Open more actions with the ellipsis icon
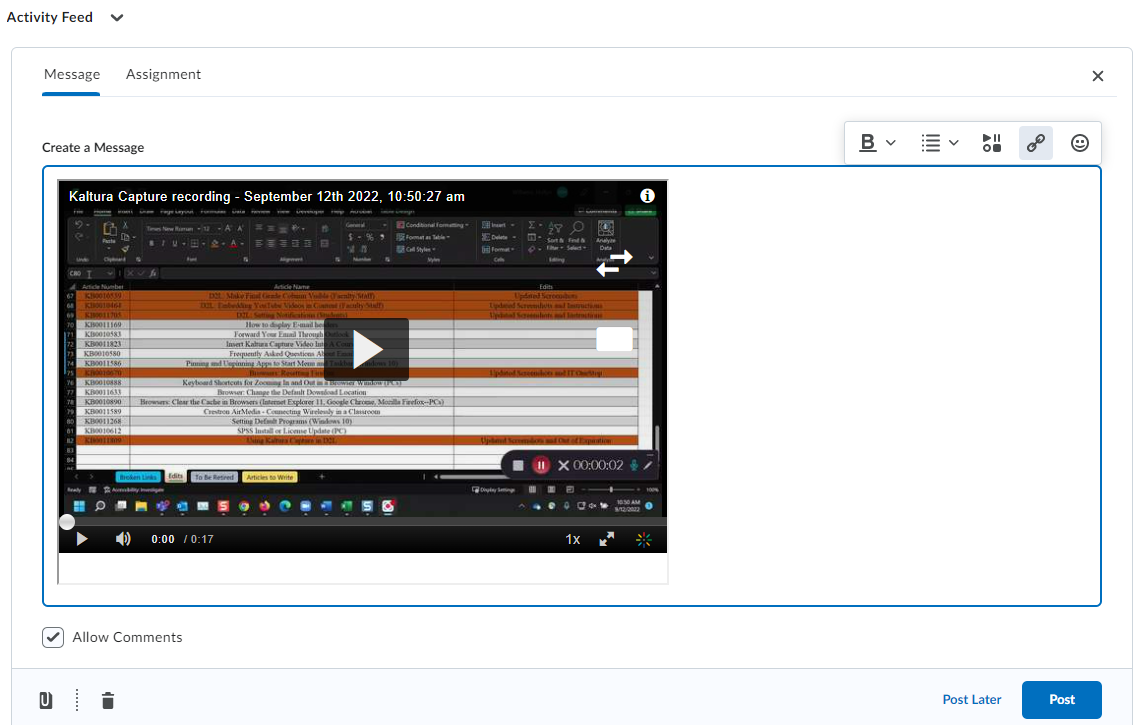 [75, 700]
